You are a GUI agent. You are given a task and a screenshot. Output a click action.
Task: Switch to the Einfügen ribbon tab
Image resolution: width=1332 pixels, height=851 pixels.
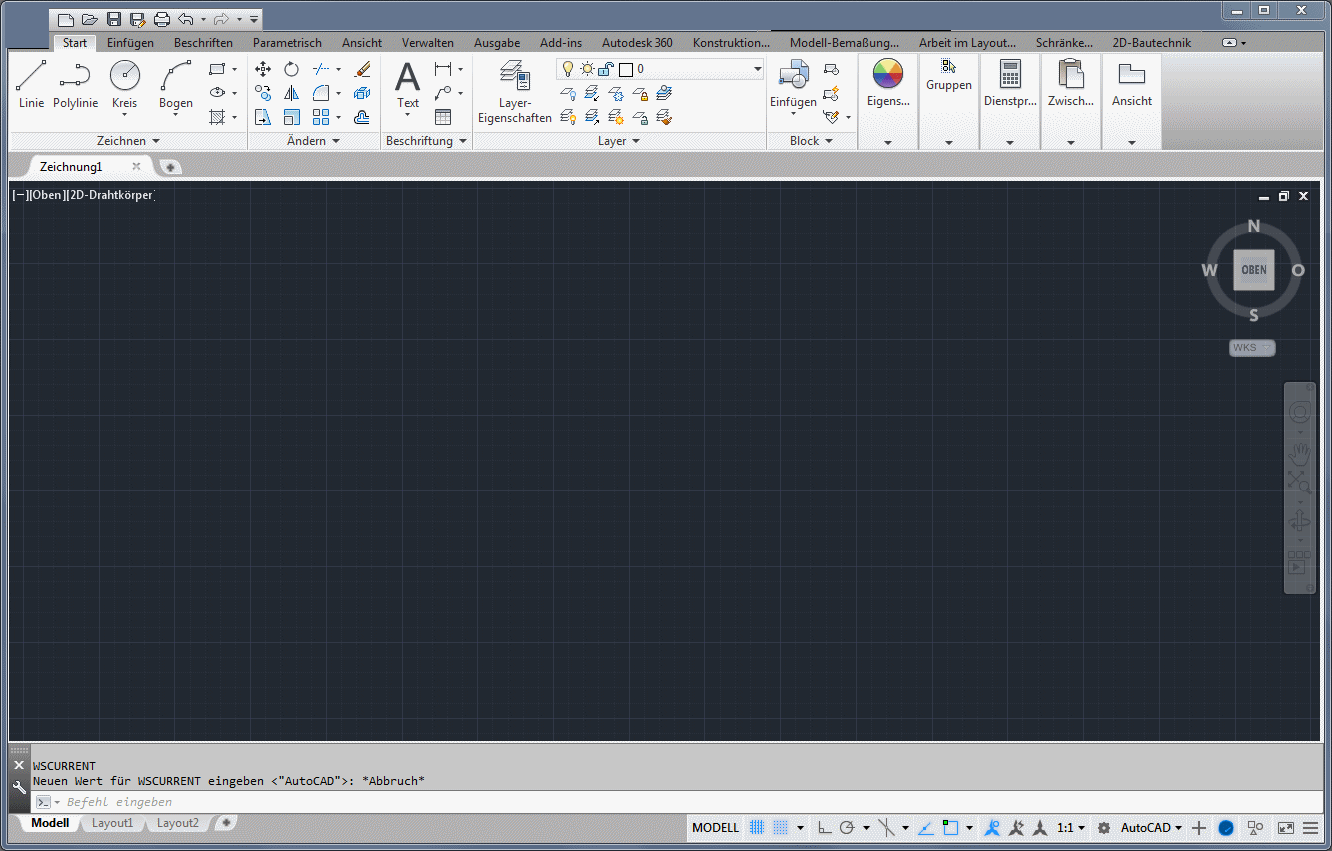point(130,43)
